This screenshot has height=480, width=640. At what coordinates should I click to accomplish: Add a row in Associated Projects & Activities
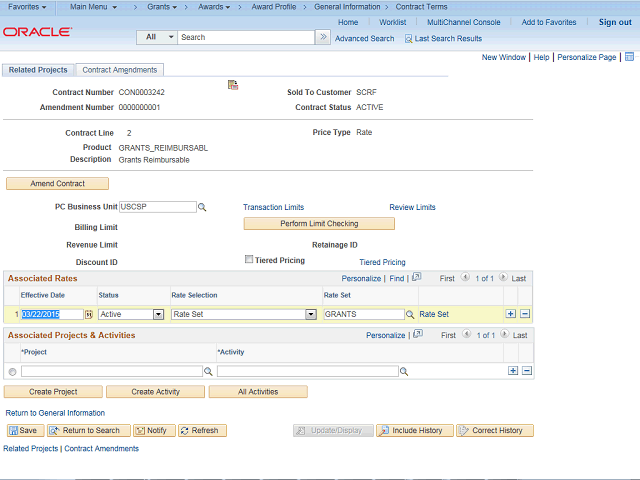[x=513, y=371]
